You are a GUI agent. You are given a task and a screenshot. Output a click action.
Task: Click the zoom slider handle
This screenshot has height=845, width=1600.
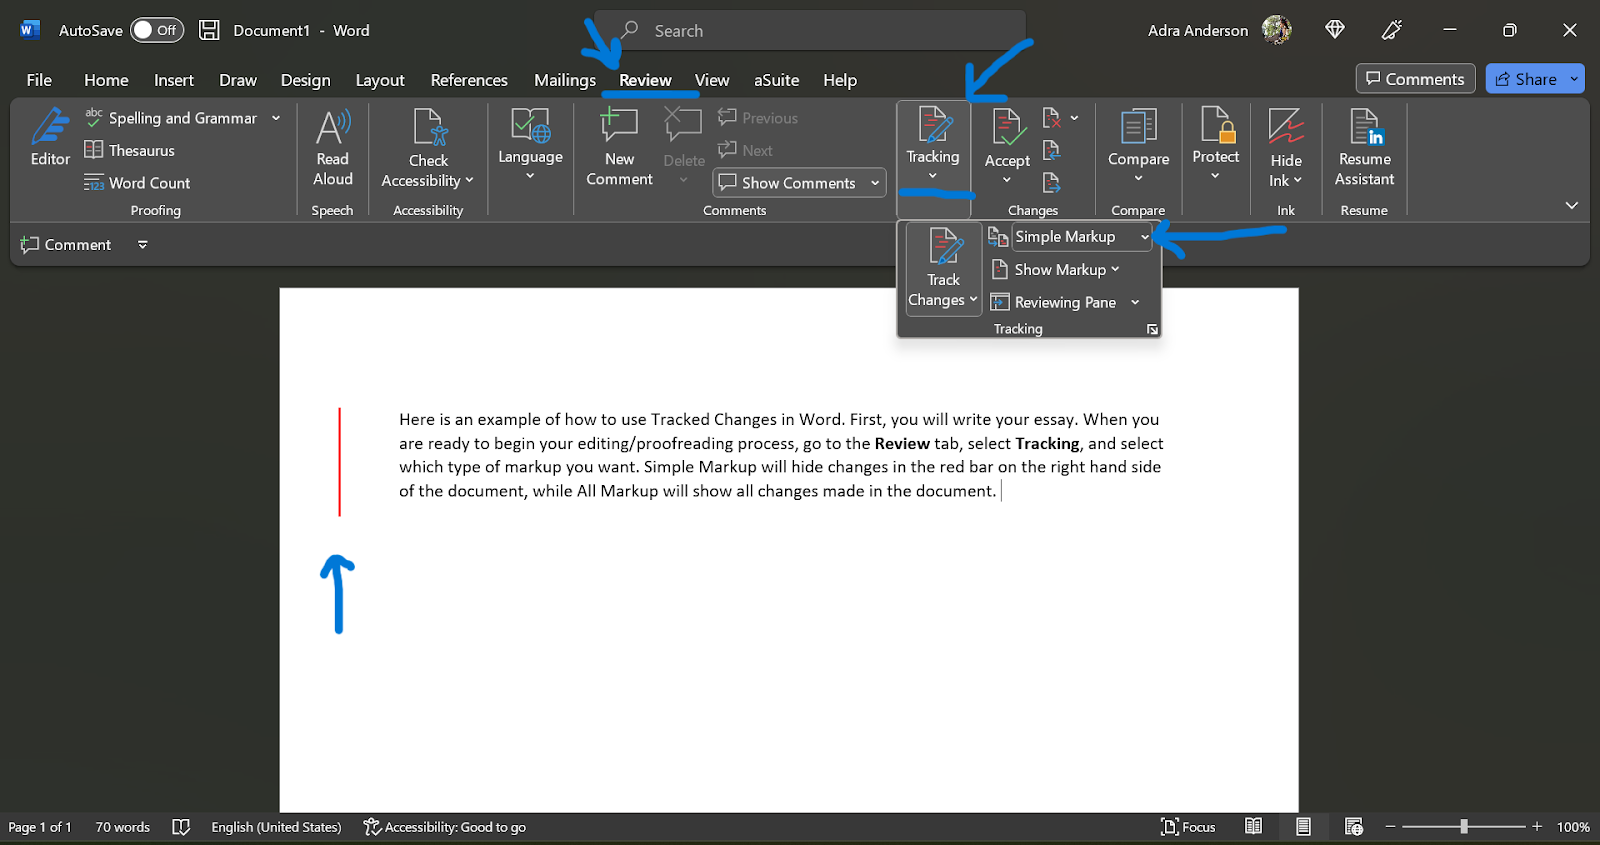point(1464,827)
